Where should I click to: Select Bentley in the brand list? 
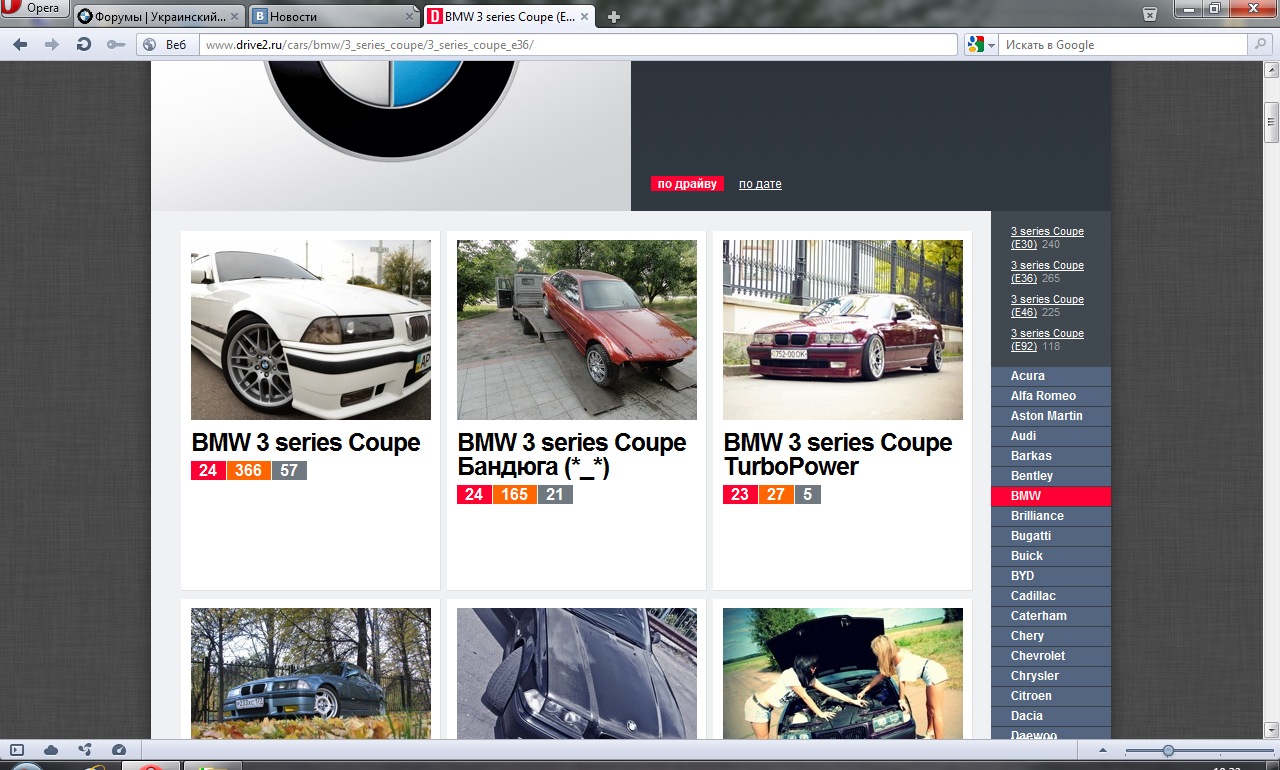click(1051, 476)
